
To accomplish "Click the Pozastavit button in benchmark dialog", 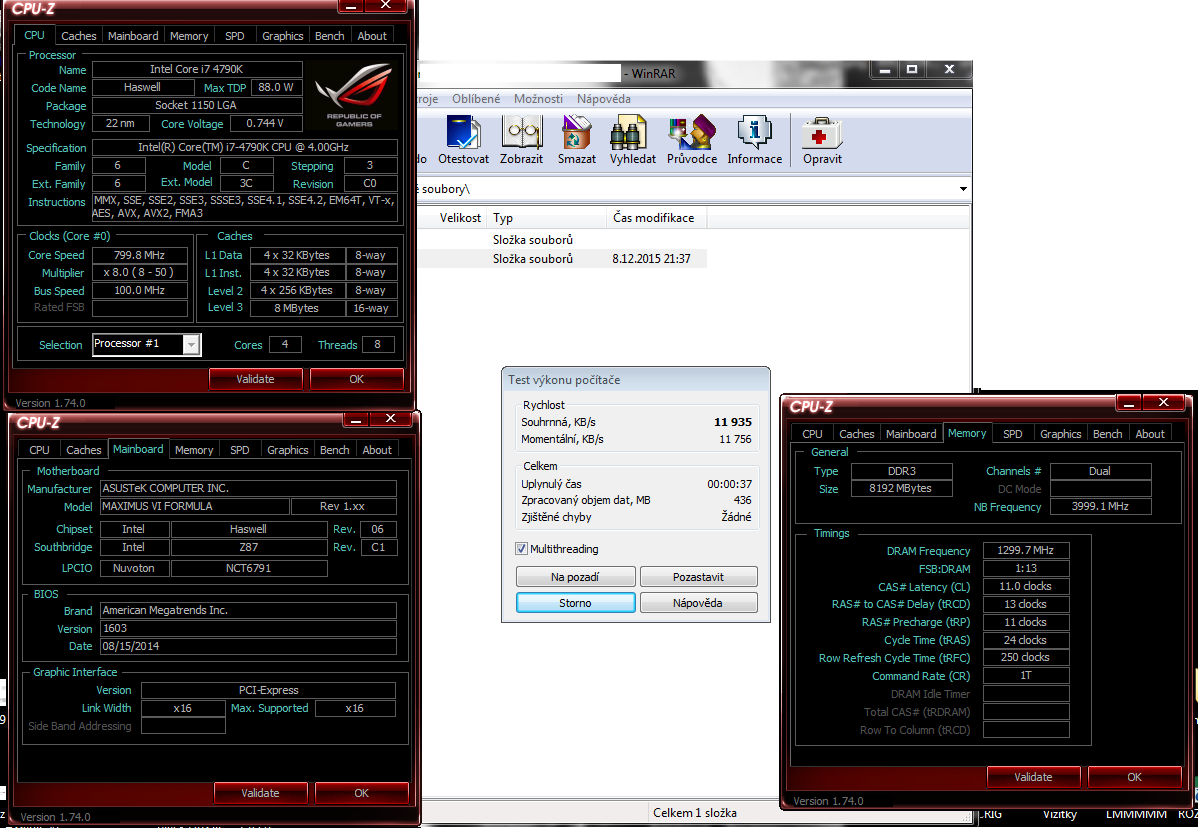I will click(698, 577).
